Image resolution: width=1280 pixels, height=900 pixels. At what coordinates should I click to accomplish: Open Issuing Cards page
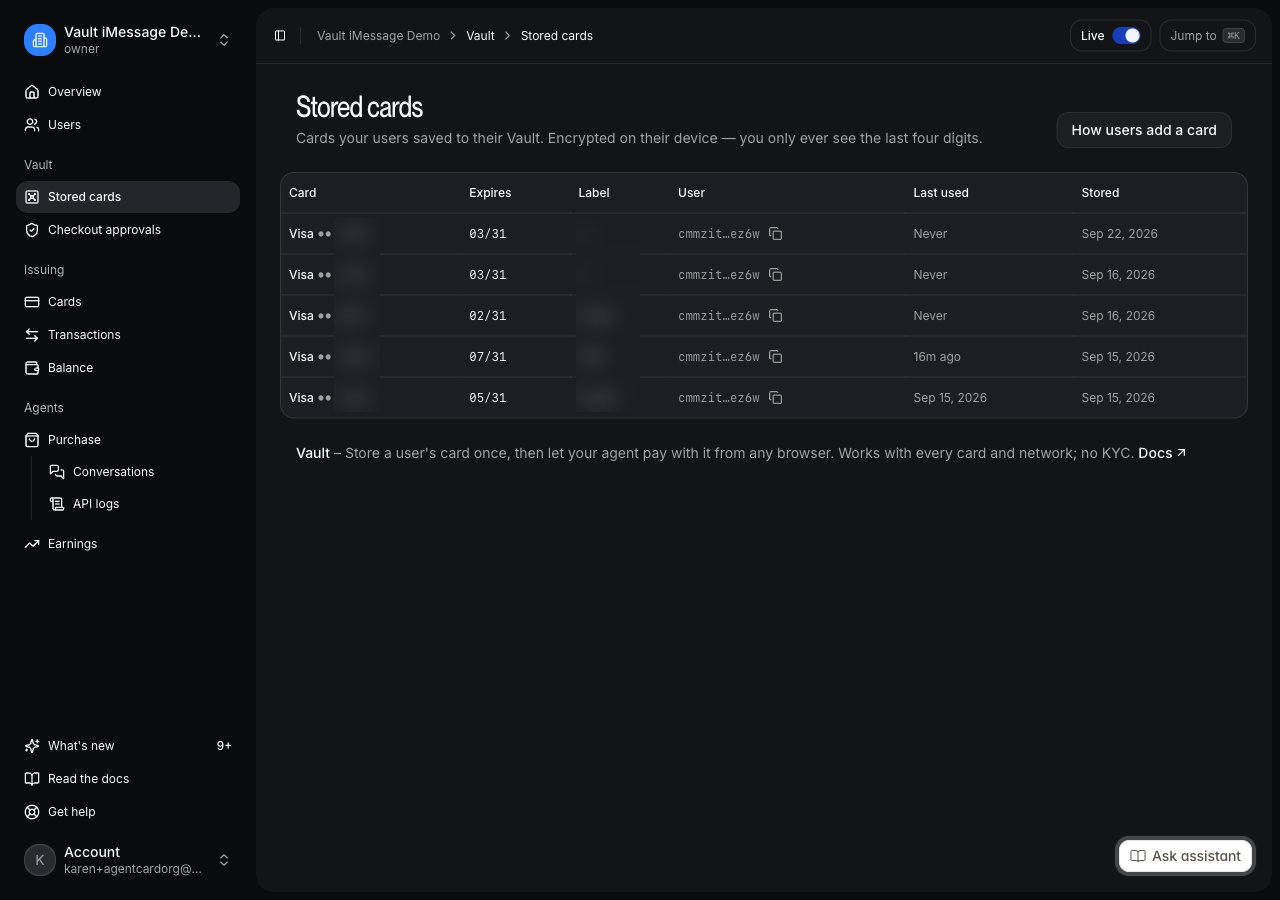(x=128, y=302)
